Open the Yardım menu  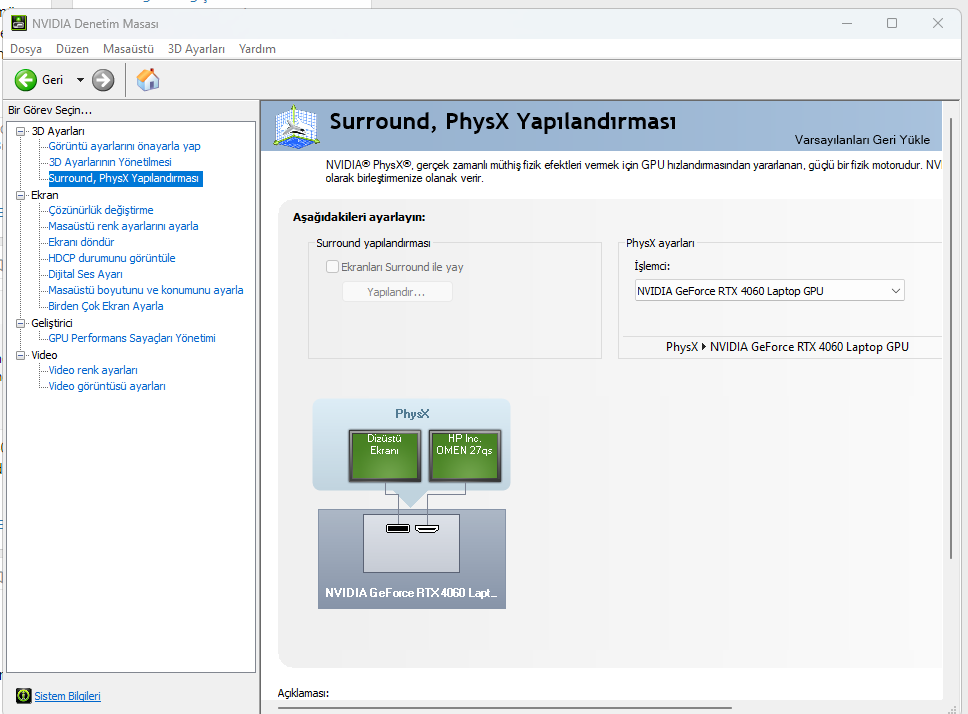click(257, 49)
